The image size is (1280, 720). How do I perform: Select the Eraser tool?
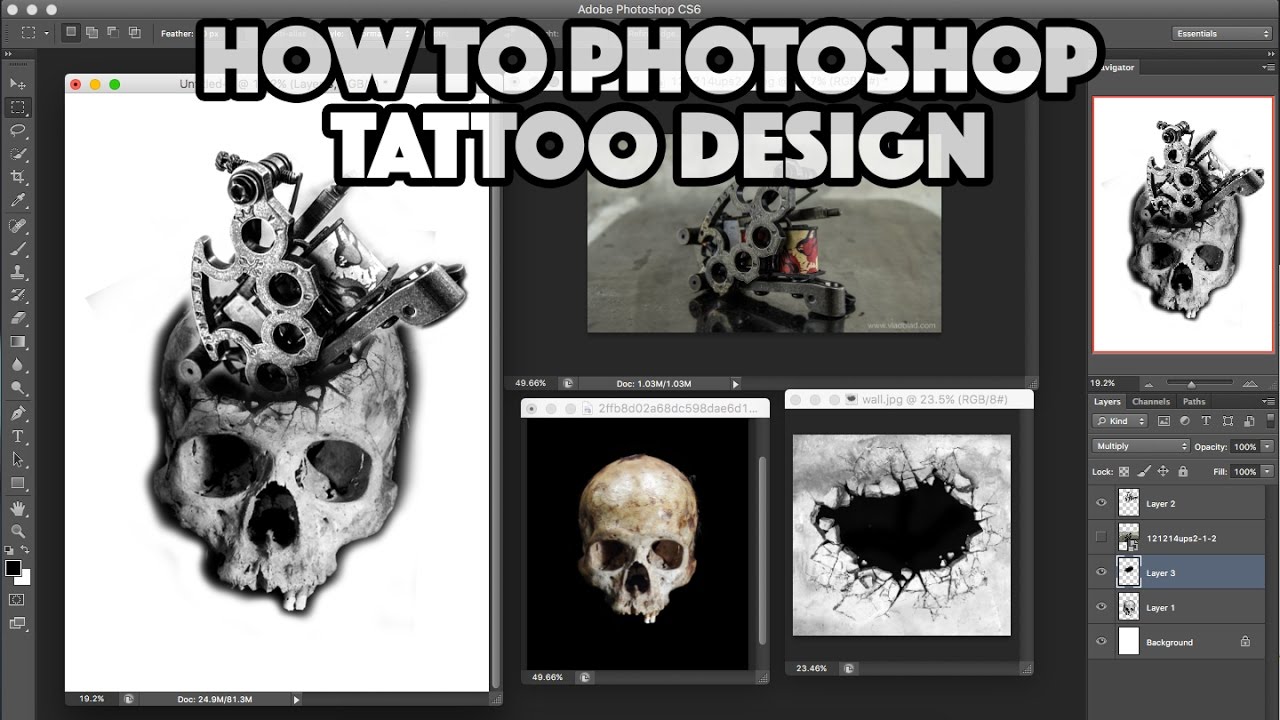coord(17,319)
